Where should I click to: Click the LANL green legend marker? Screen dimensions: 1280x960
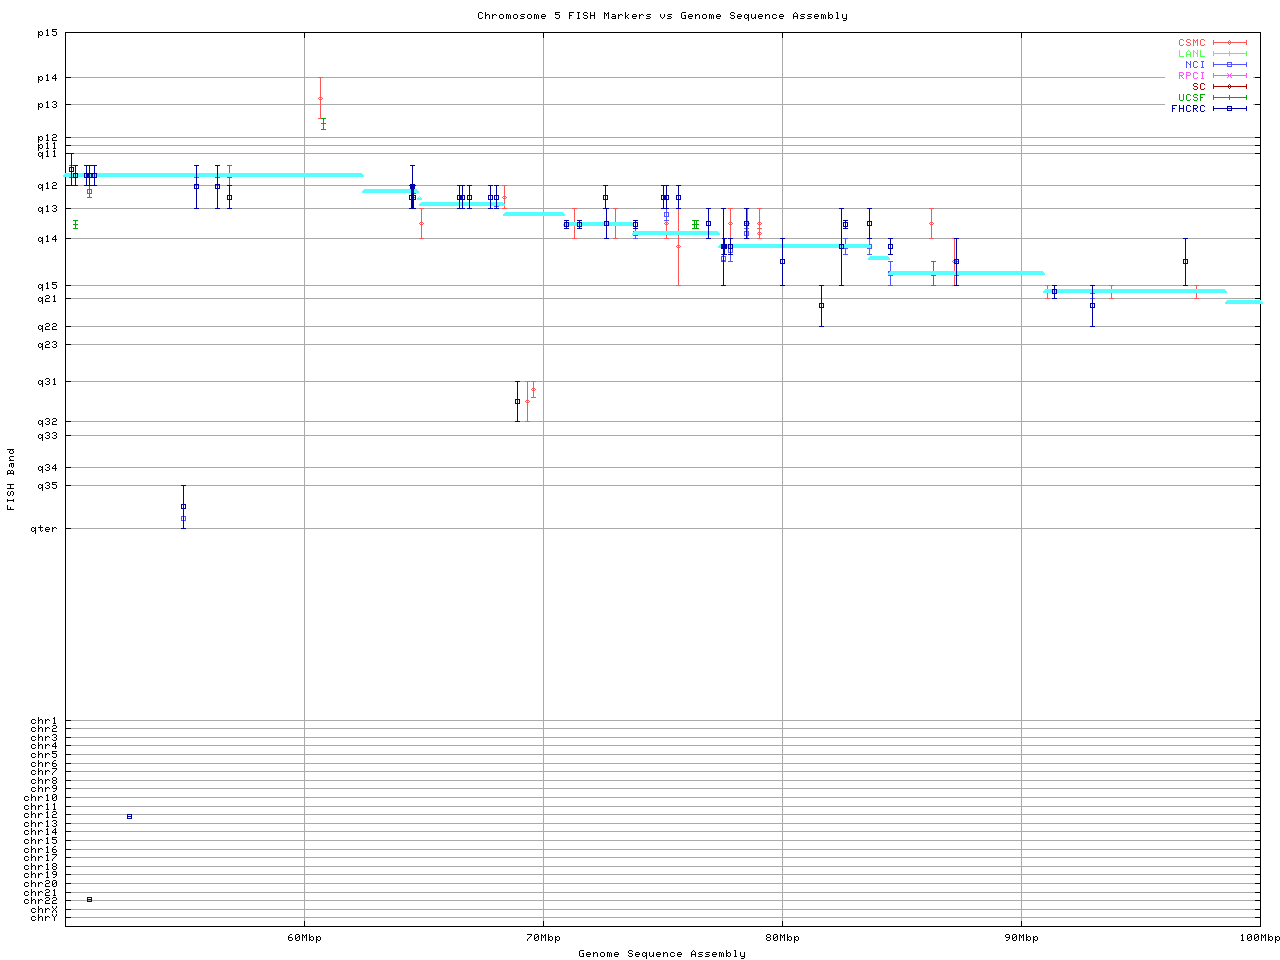pyautogui.click(x=1229, y=54)
